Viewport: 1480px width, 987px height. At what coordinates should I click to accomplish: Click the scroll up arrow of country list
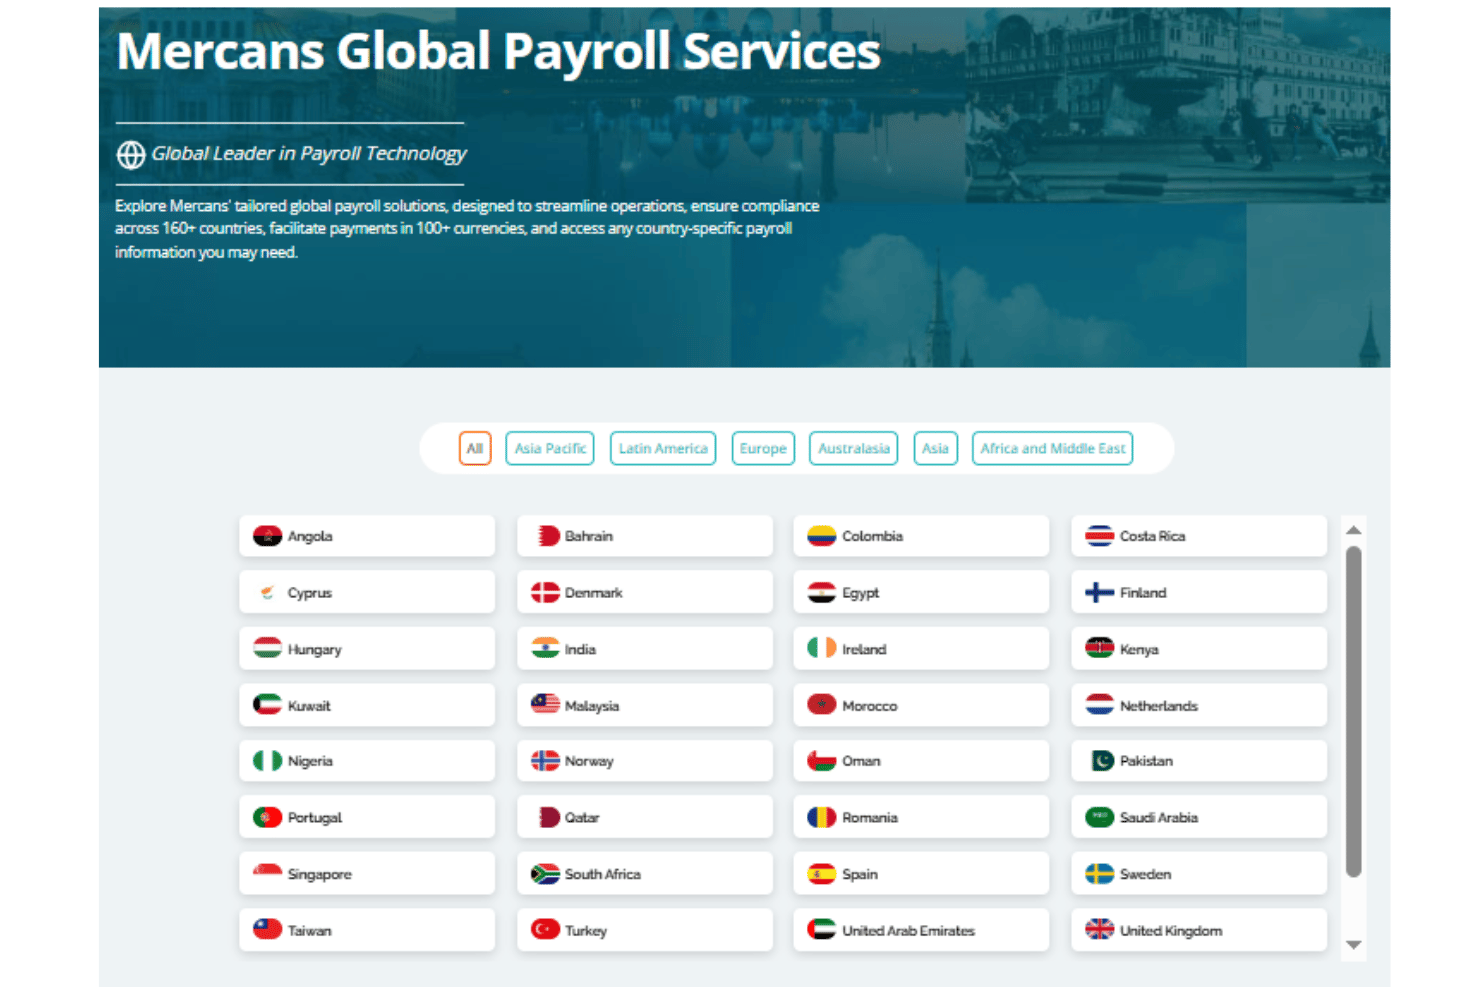(x=1353, y=530)
